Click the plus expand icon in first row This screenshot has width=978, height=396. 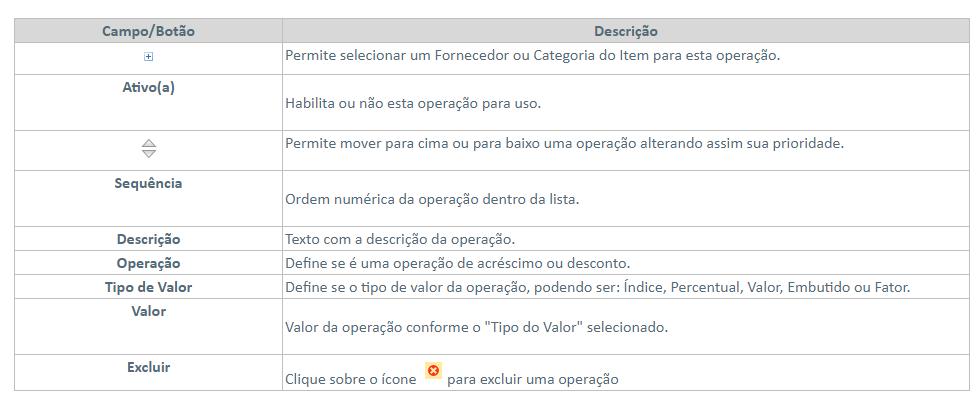[148, 57]
